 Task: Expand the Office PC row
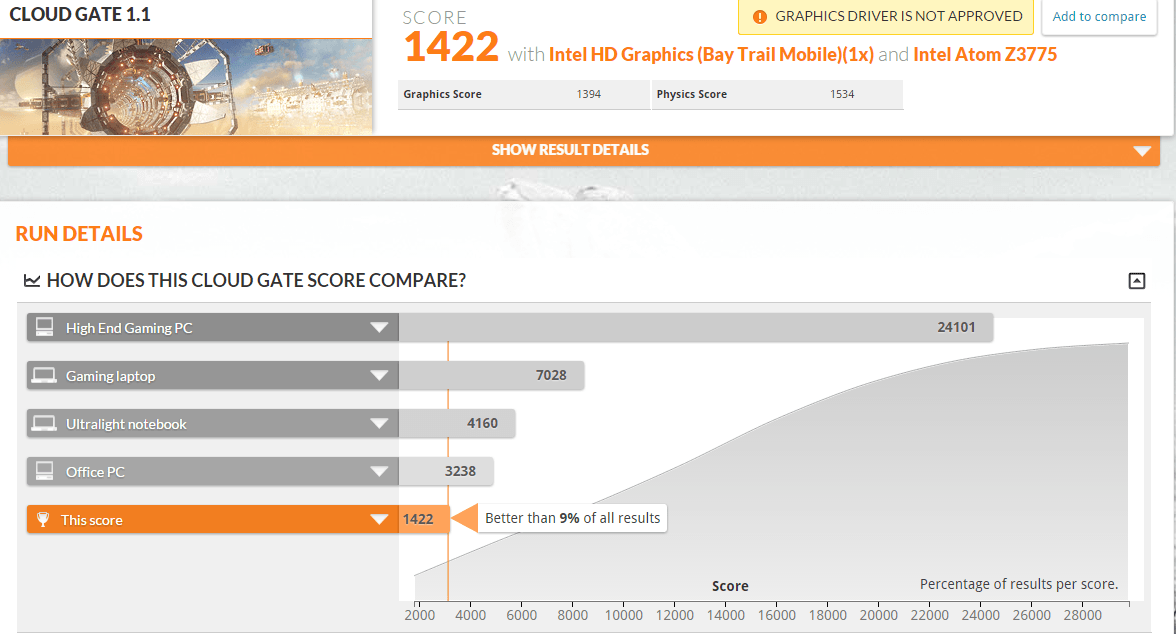380,471
